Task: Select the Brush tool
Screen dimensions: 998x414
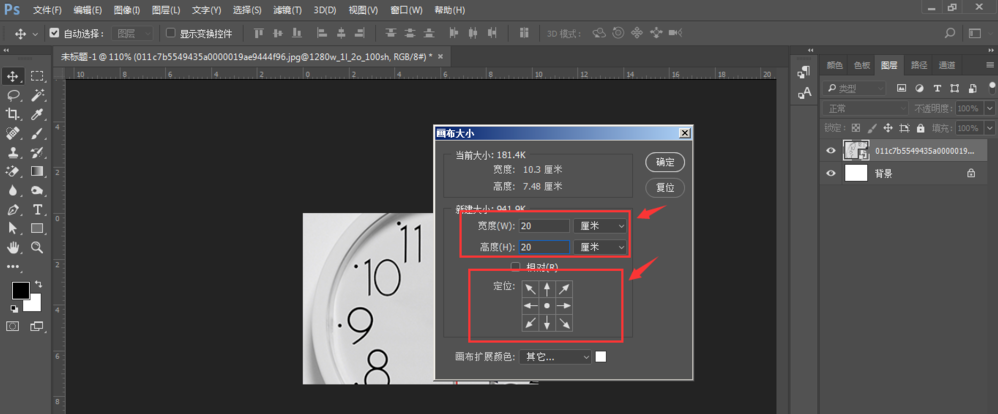Action: click(x=37, y=133)
